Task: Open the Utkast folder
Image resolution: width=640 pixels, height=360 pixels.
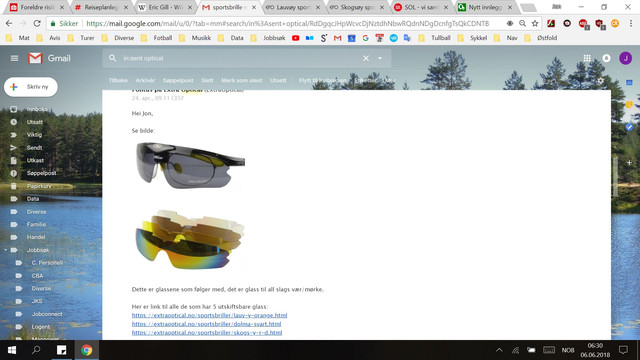Action: [x=35, y=160]
